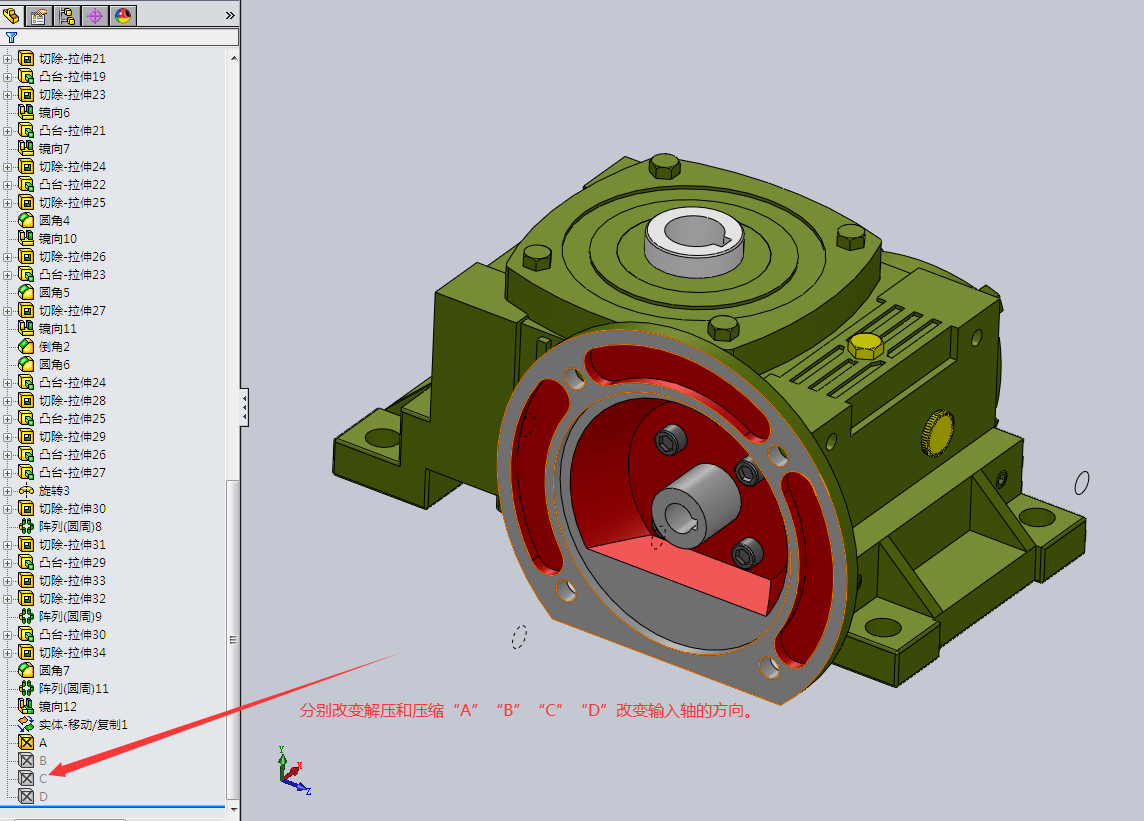Select tree item 切除-拉伸27
This screenshot has height=821, width=1144.
[x=72, y=311]
